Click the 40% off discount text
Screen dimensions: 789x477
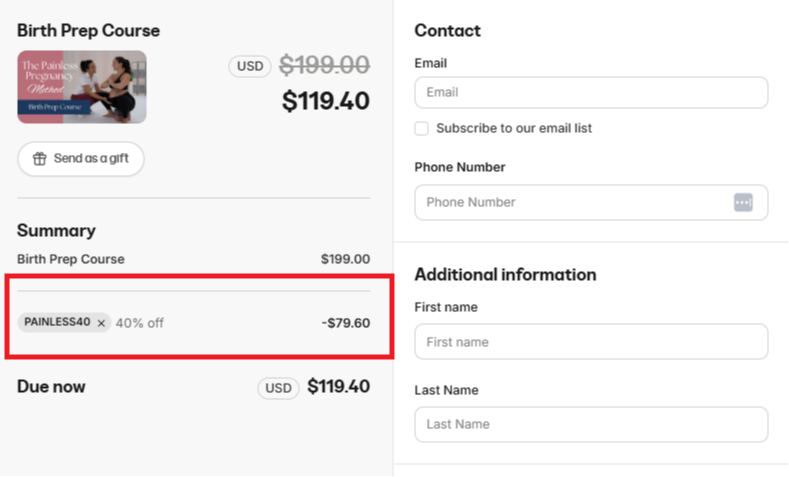pos(140,323)
